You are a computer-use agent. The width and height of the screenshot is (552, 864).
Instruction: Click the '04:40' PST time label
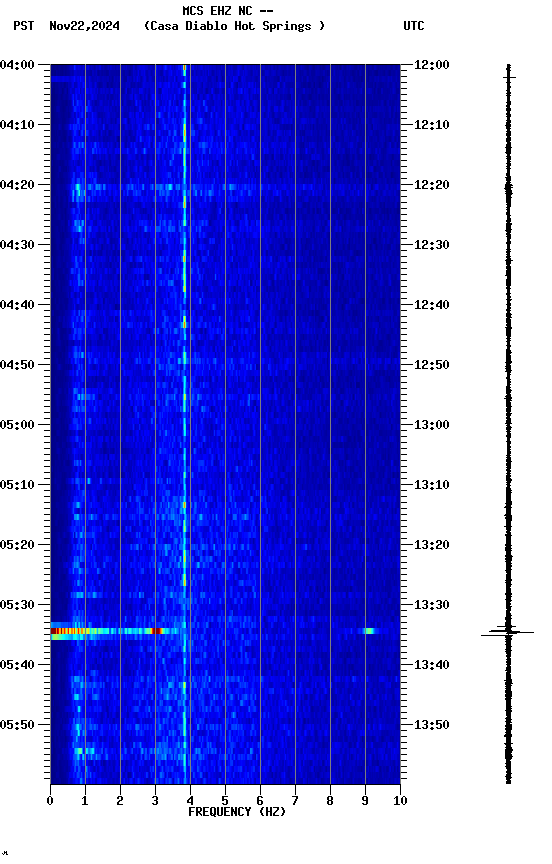(x=17, y=305)
